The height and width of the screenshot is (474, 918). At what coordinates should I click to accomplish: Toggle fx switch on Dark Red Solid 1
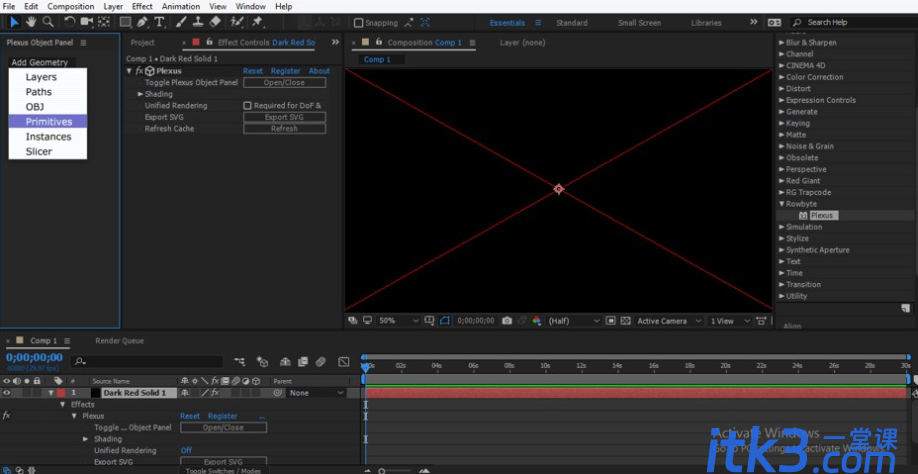click(x=215, y=393)
